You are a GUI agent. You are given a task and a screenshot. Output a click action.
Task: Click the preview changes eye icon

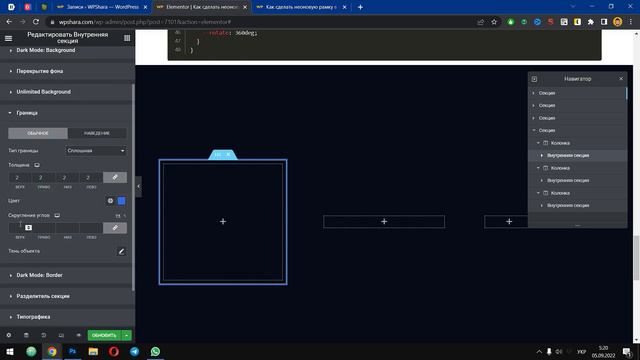tap(79, 335)
